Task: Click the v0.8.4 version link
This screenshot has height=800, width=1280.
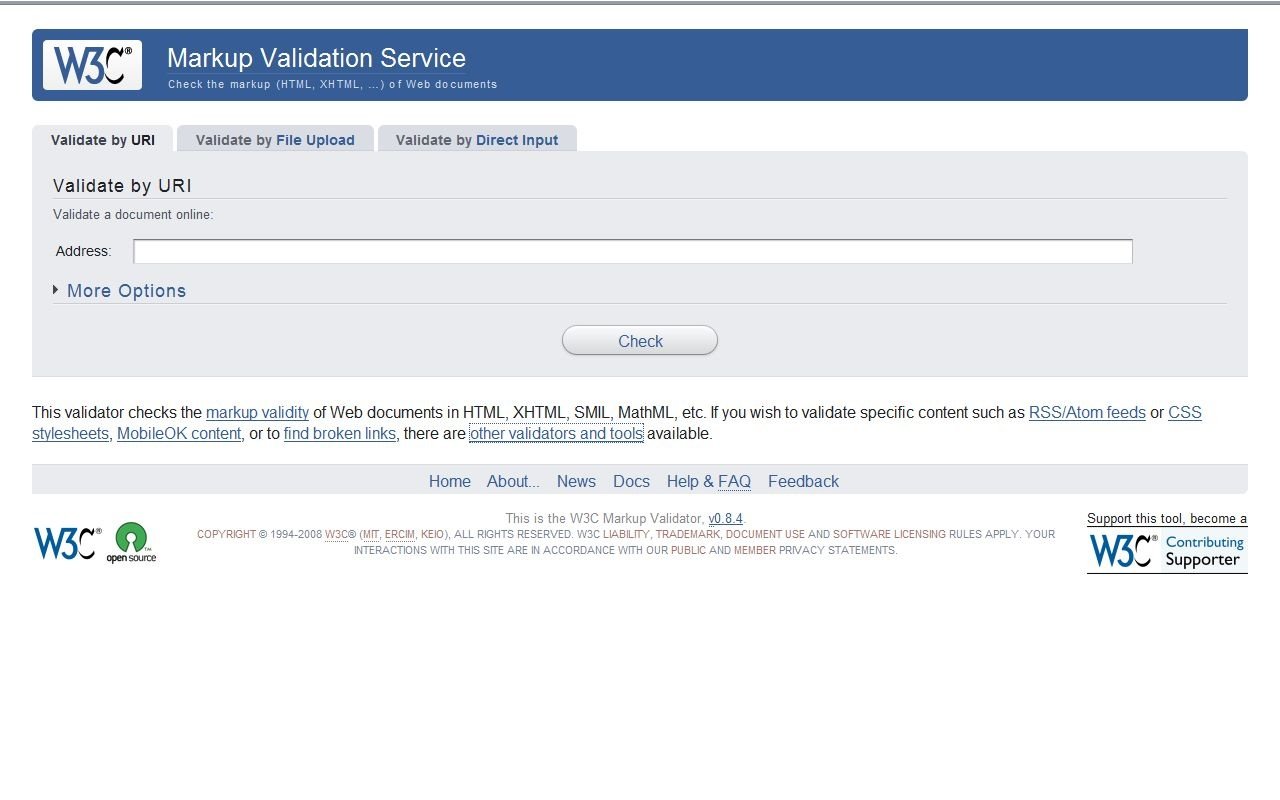Action: tap(725, 518)
